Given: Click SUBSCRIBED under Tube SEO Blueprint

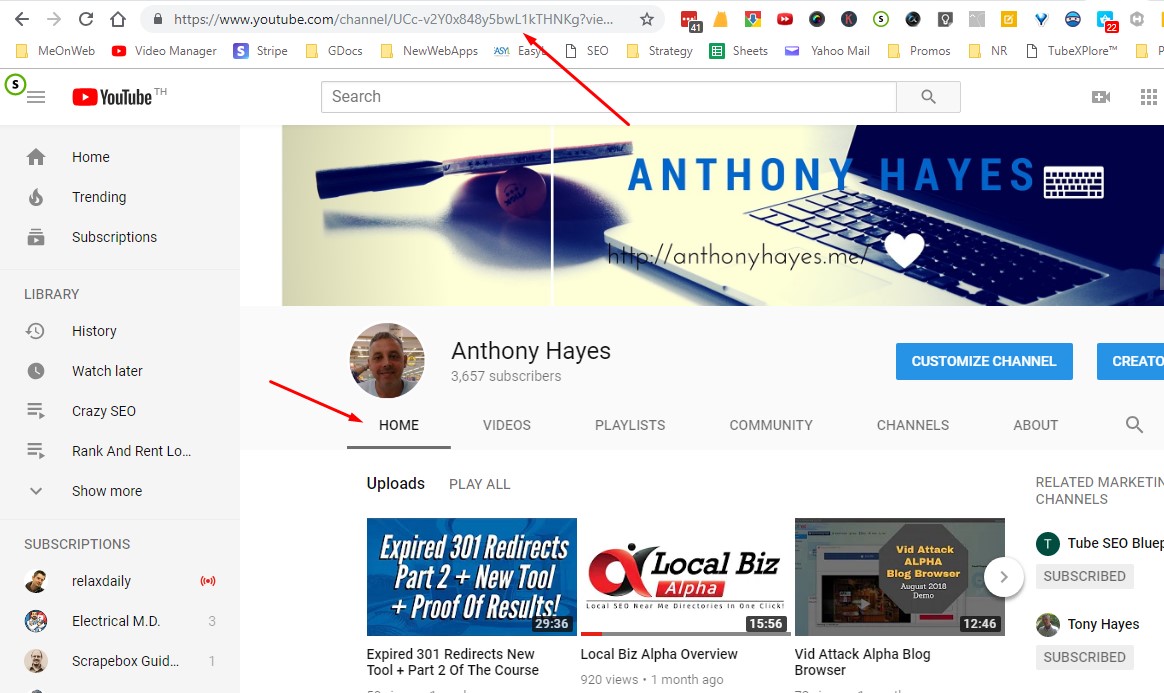Looking at the screenshot, I should click(x=1085, y=577).
